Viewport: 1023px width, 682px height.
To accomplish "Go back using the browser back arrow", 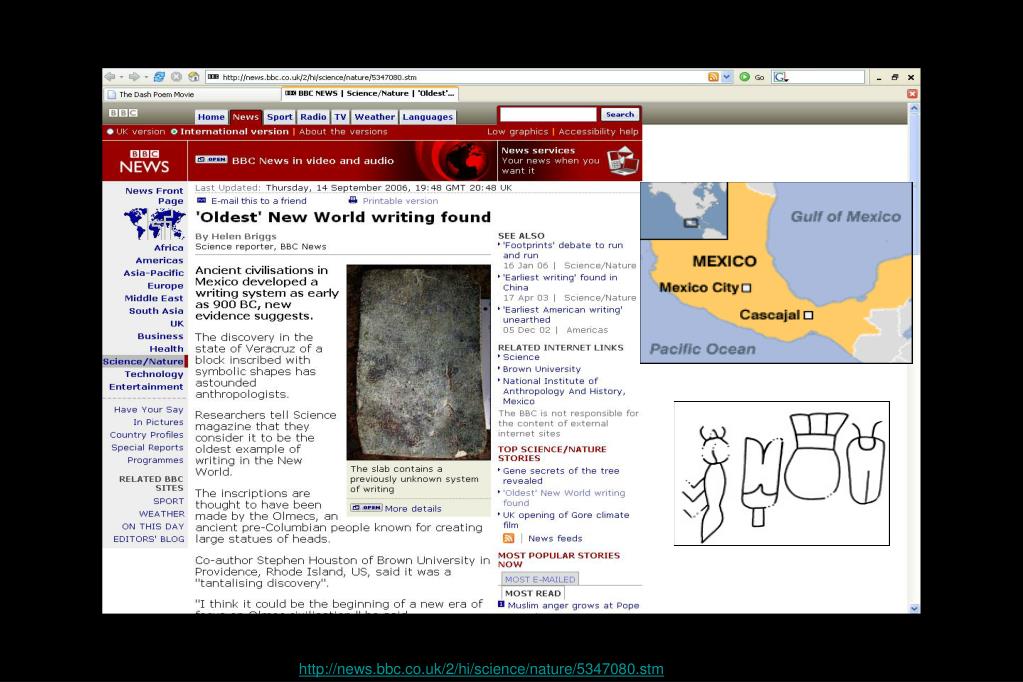I will 110,77.
